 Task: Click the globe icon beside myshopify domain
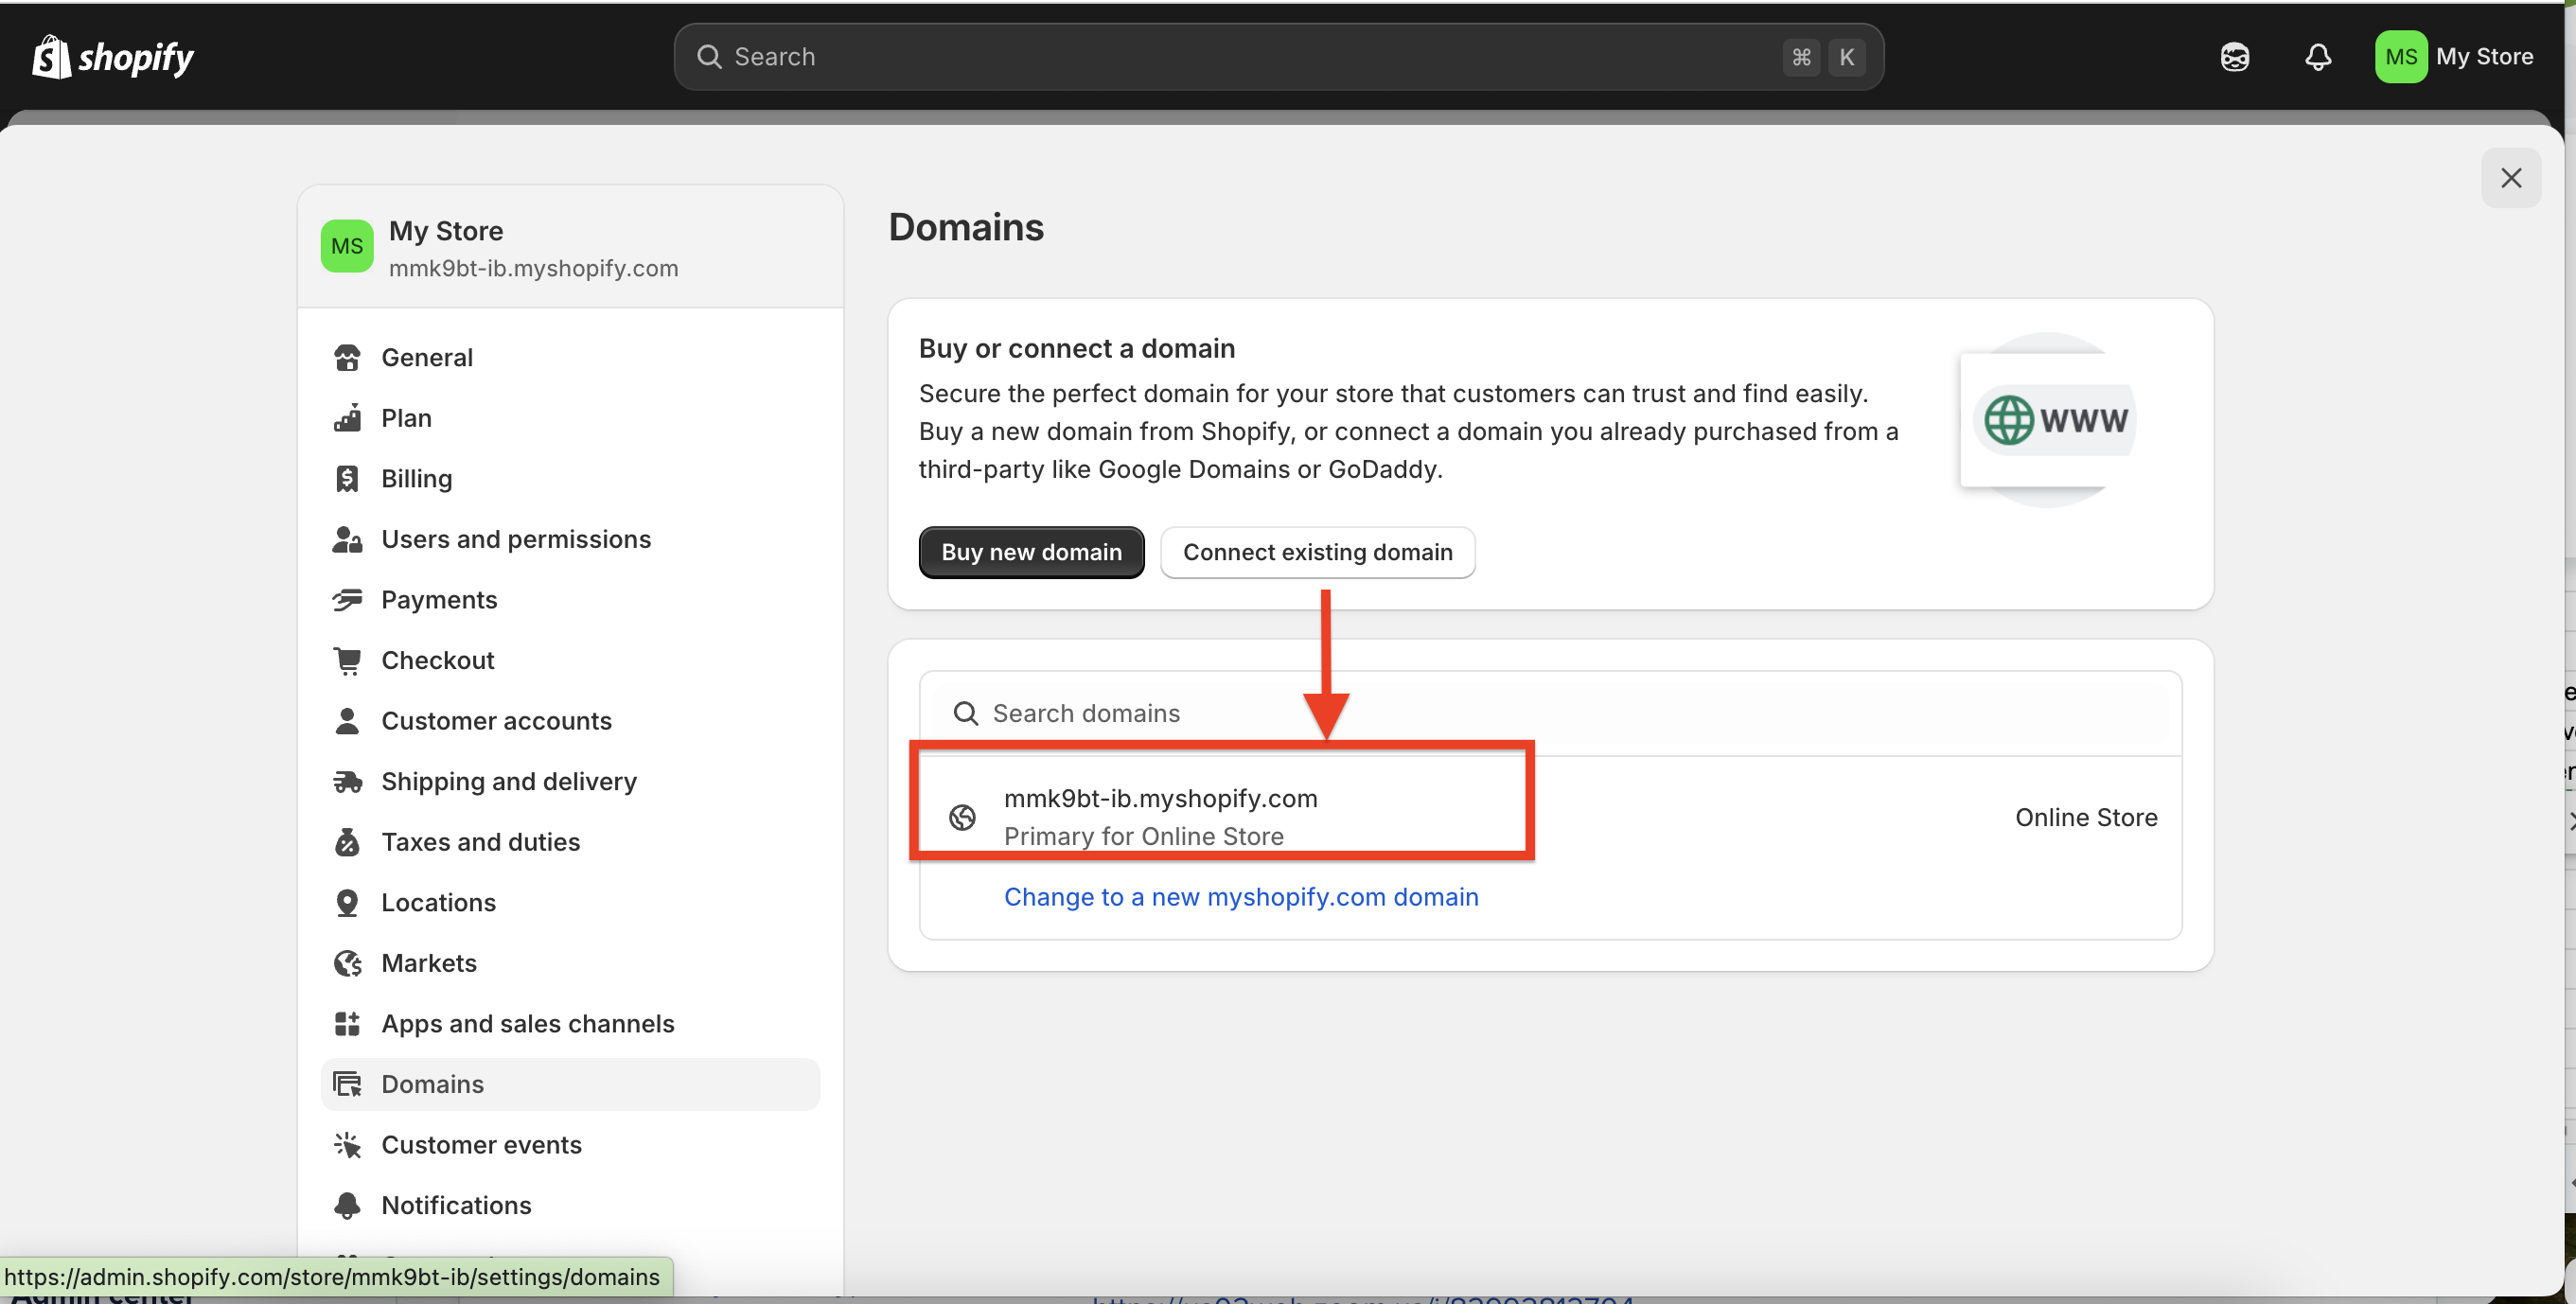pos(962,817)
